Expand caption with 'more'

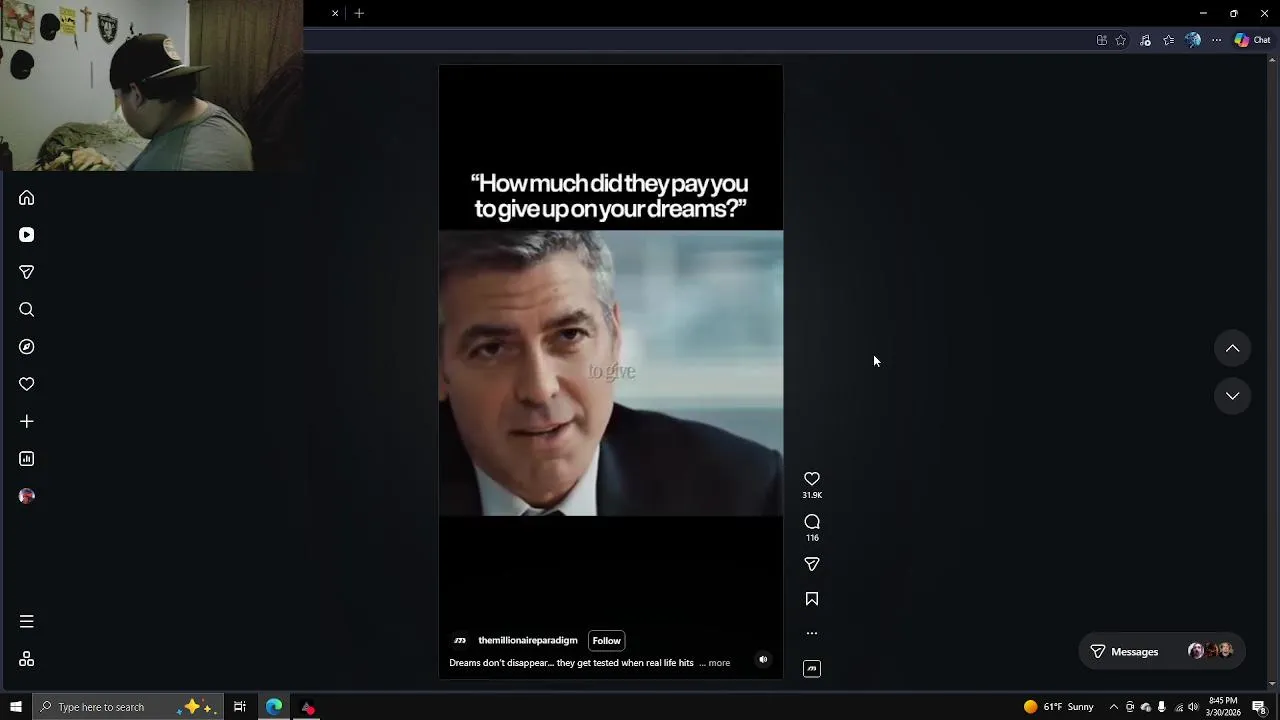click(x=719, y=663)
